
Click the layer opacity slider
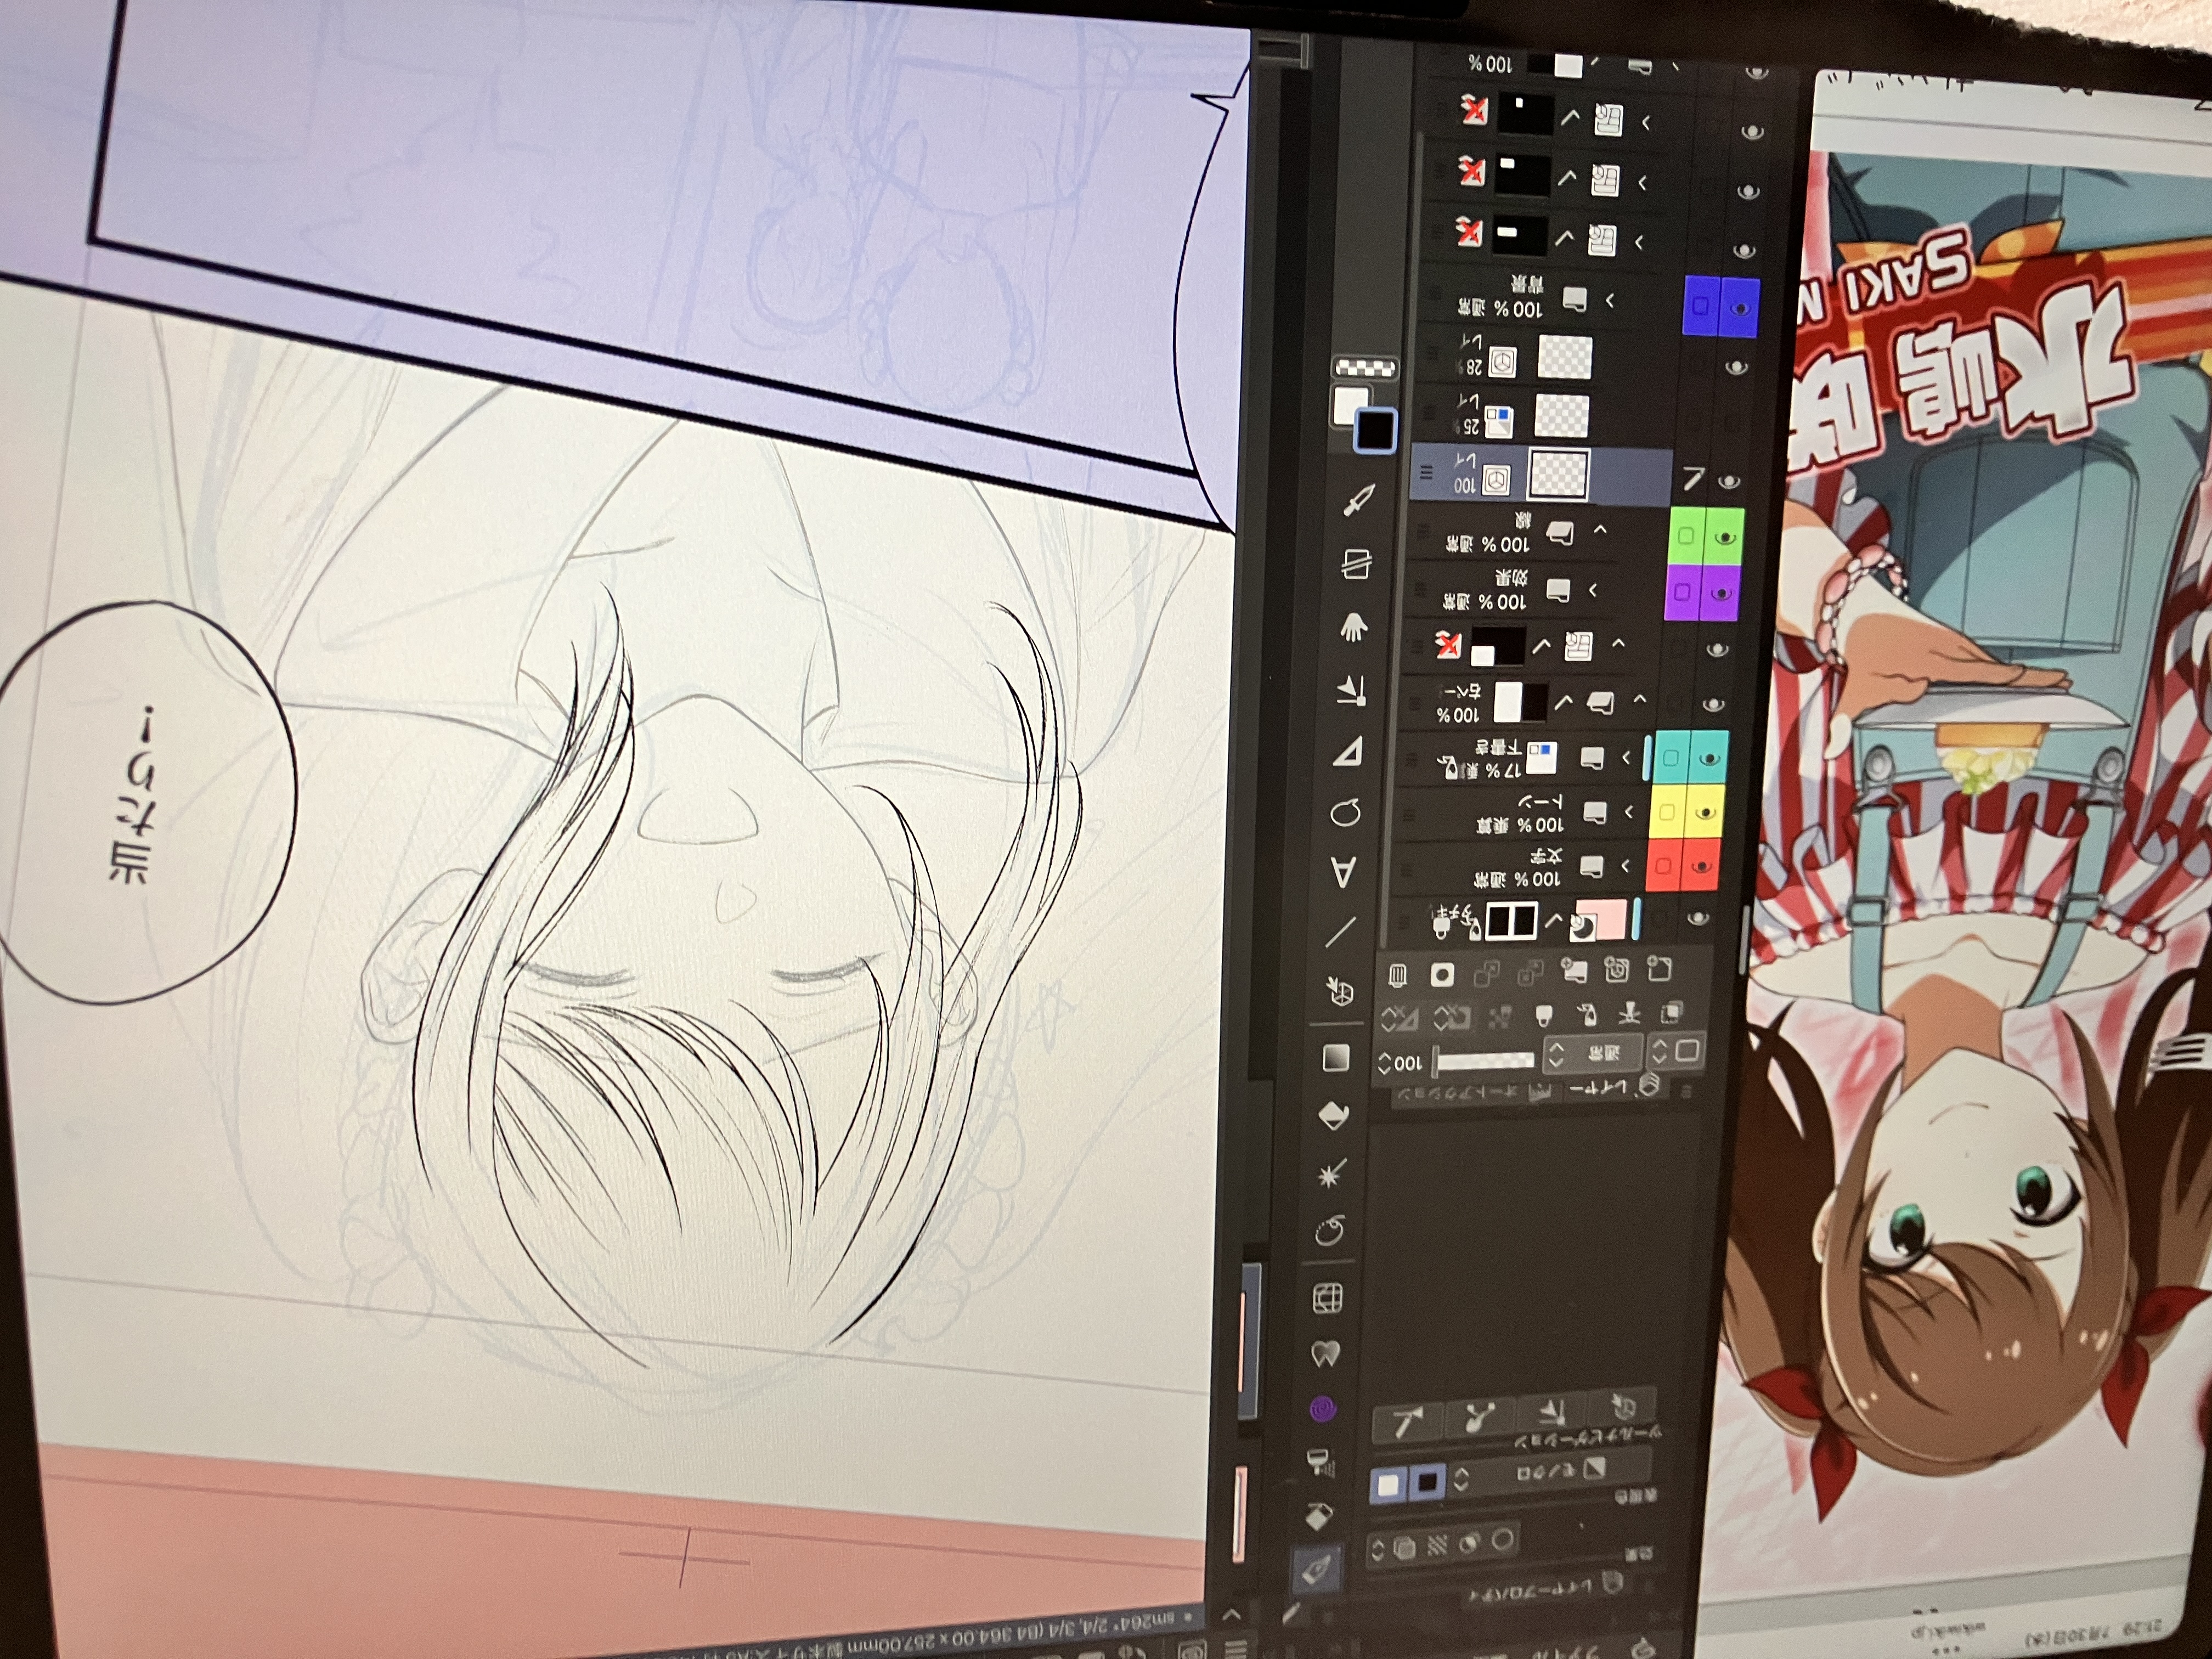pyautogui.click(x=1483, y=1059)
